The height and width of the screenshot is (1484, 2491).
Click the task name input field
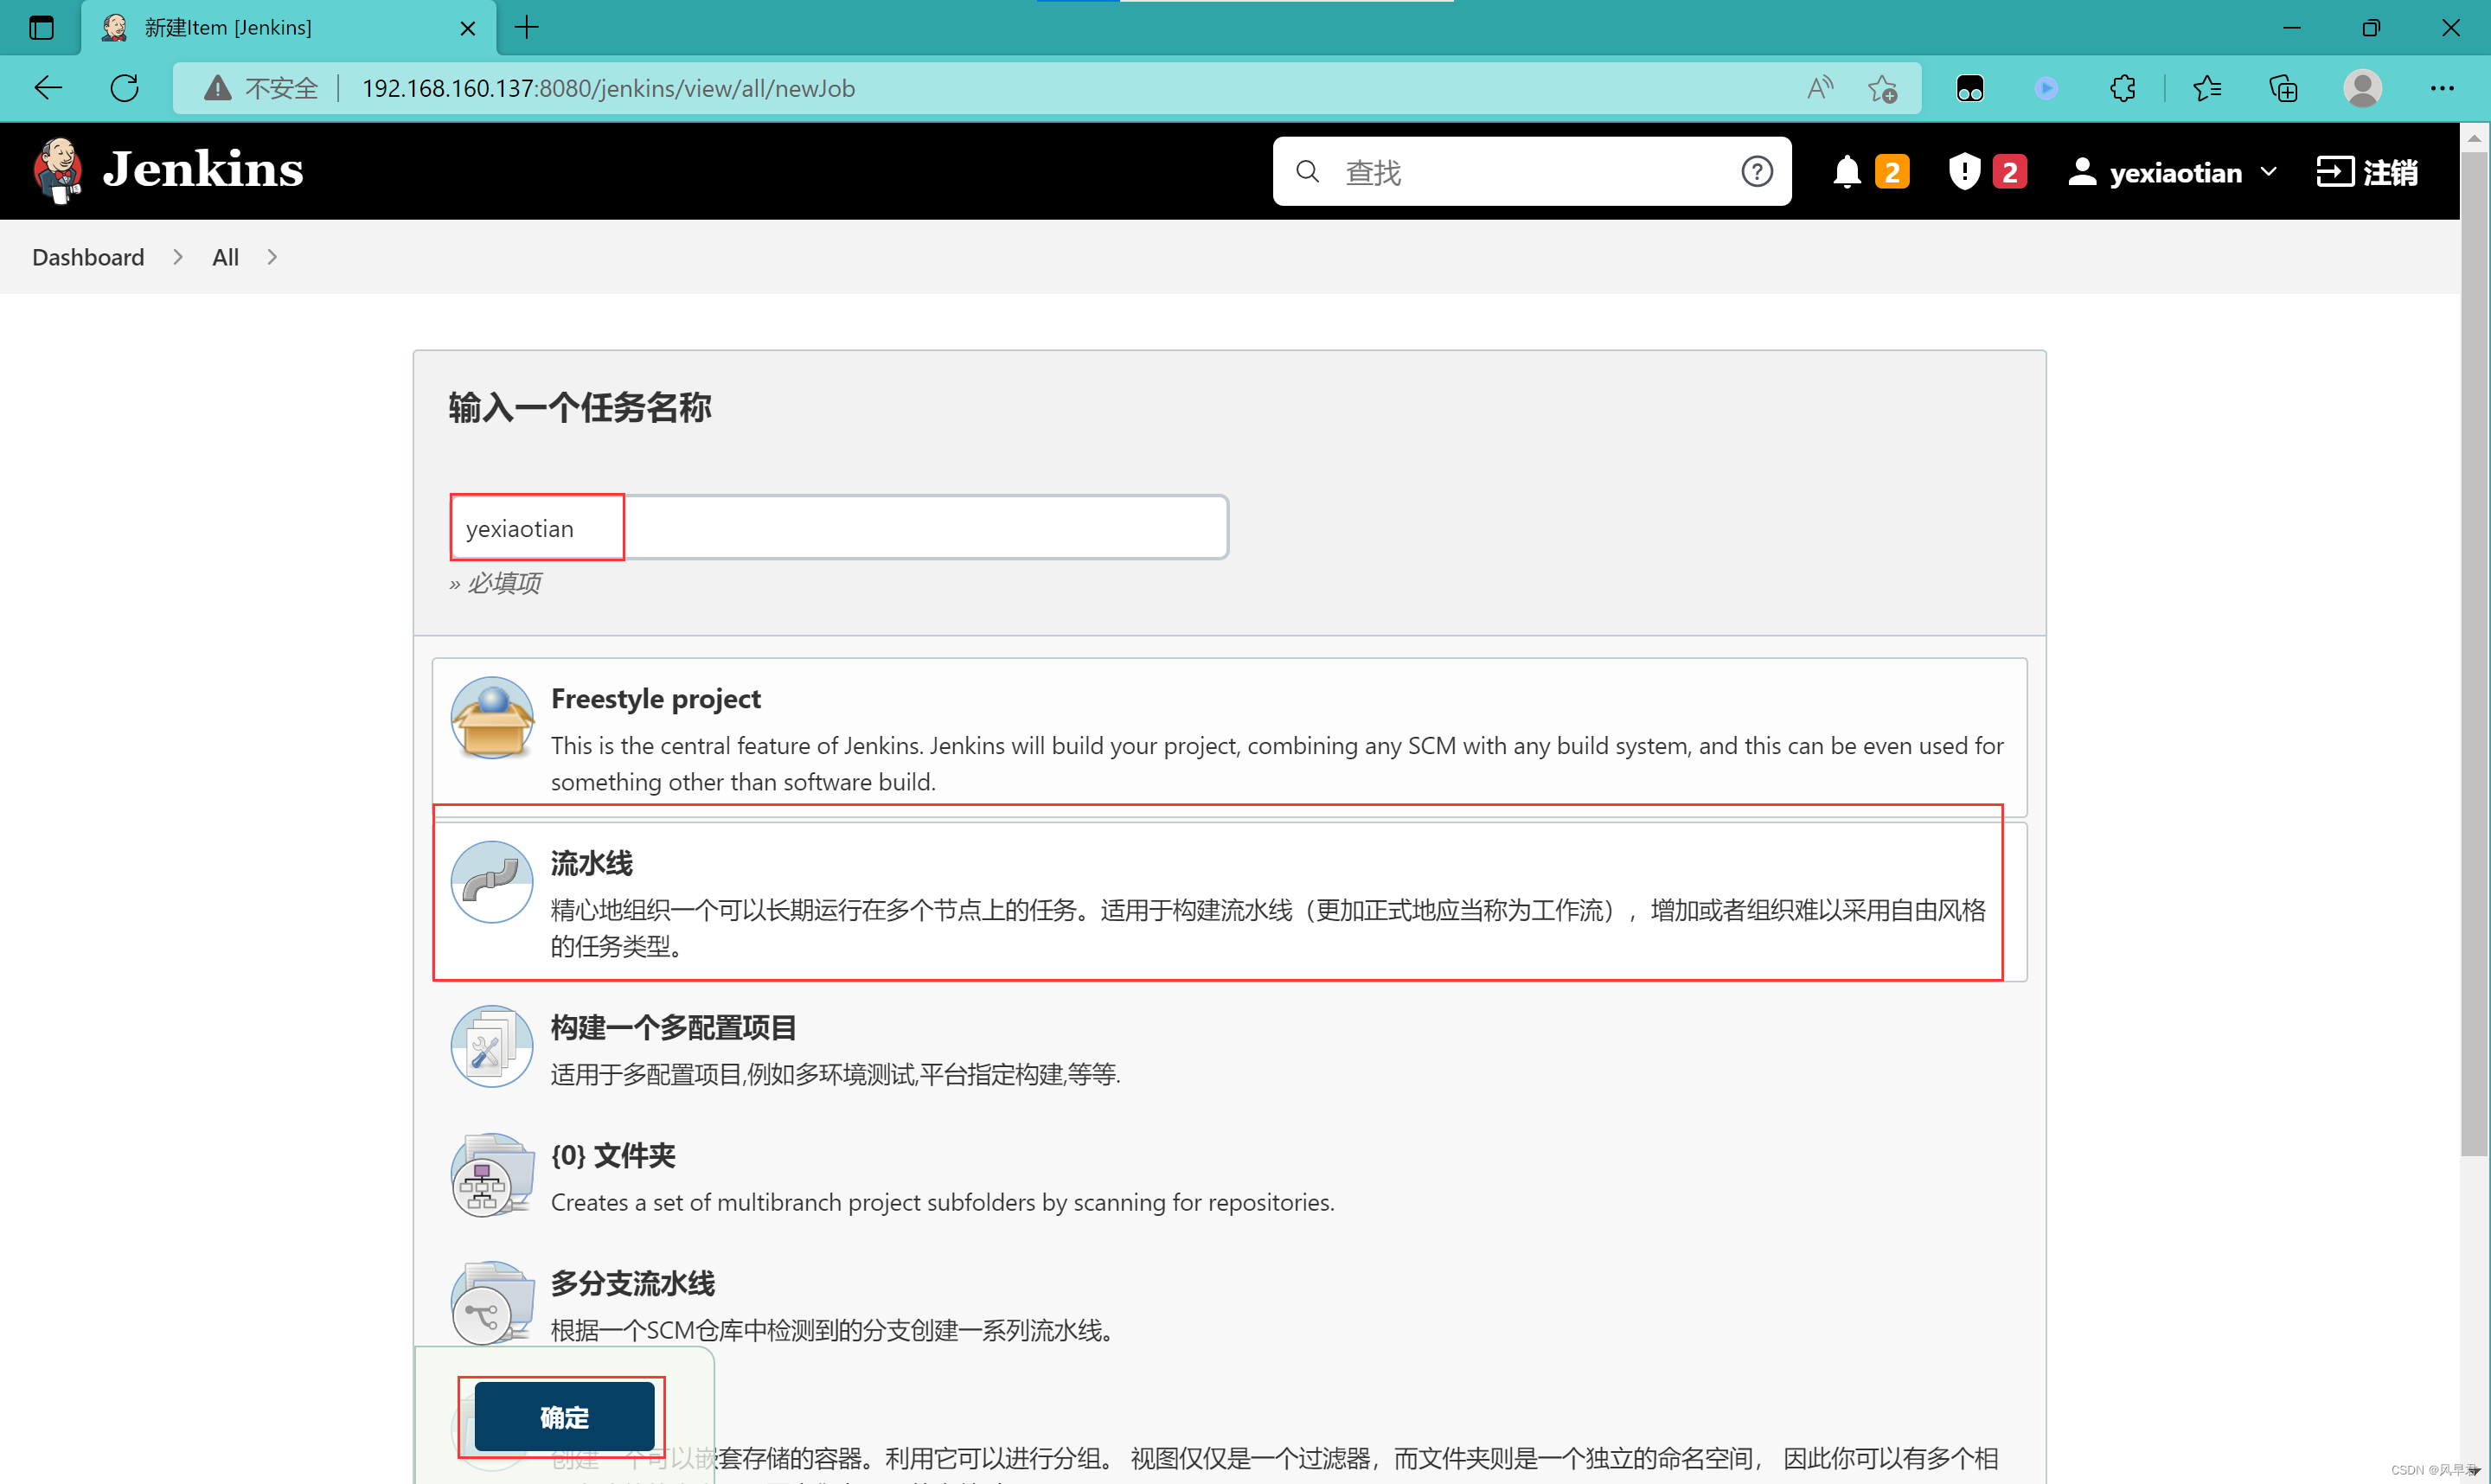pyautogui.click(x=838, y=527)
